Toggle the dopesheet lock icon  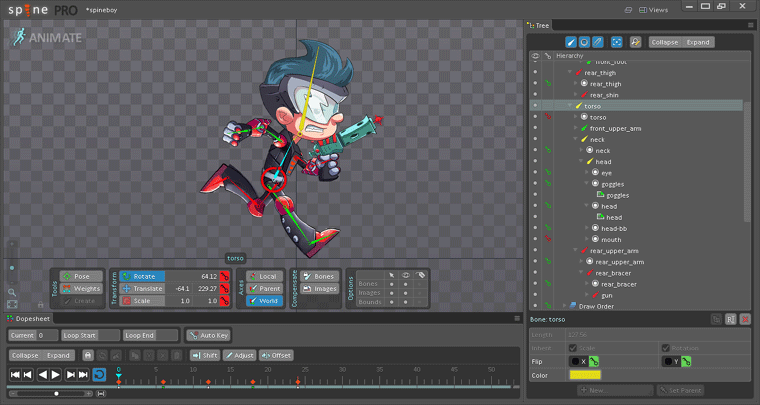coord(88,356)
